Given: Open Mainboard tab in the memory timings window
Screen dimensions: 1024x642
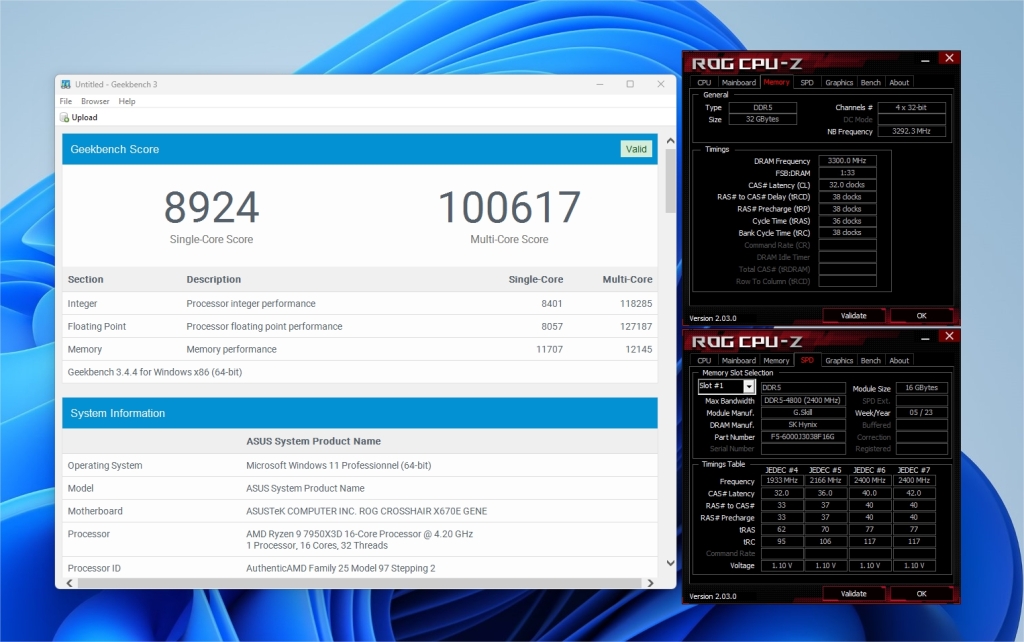Looking at the screenshot, I should 738,83.
